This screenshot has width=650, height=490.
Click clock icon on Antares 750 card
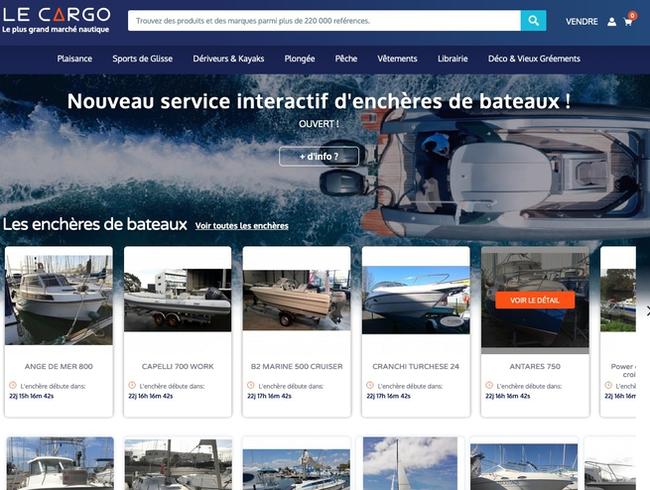click(489, 385)
